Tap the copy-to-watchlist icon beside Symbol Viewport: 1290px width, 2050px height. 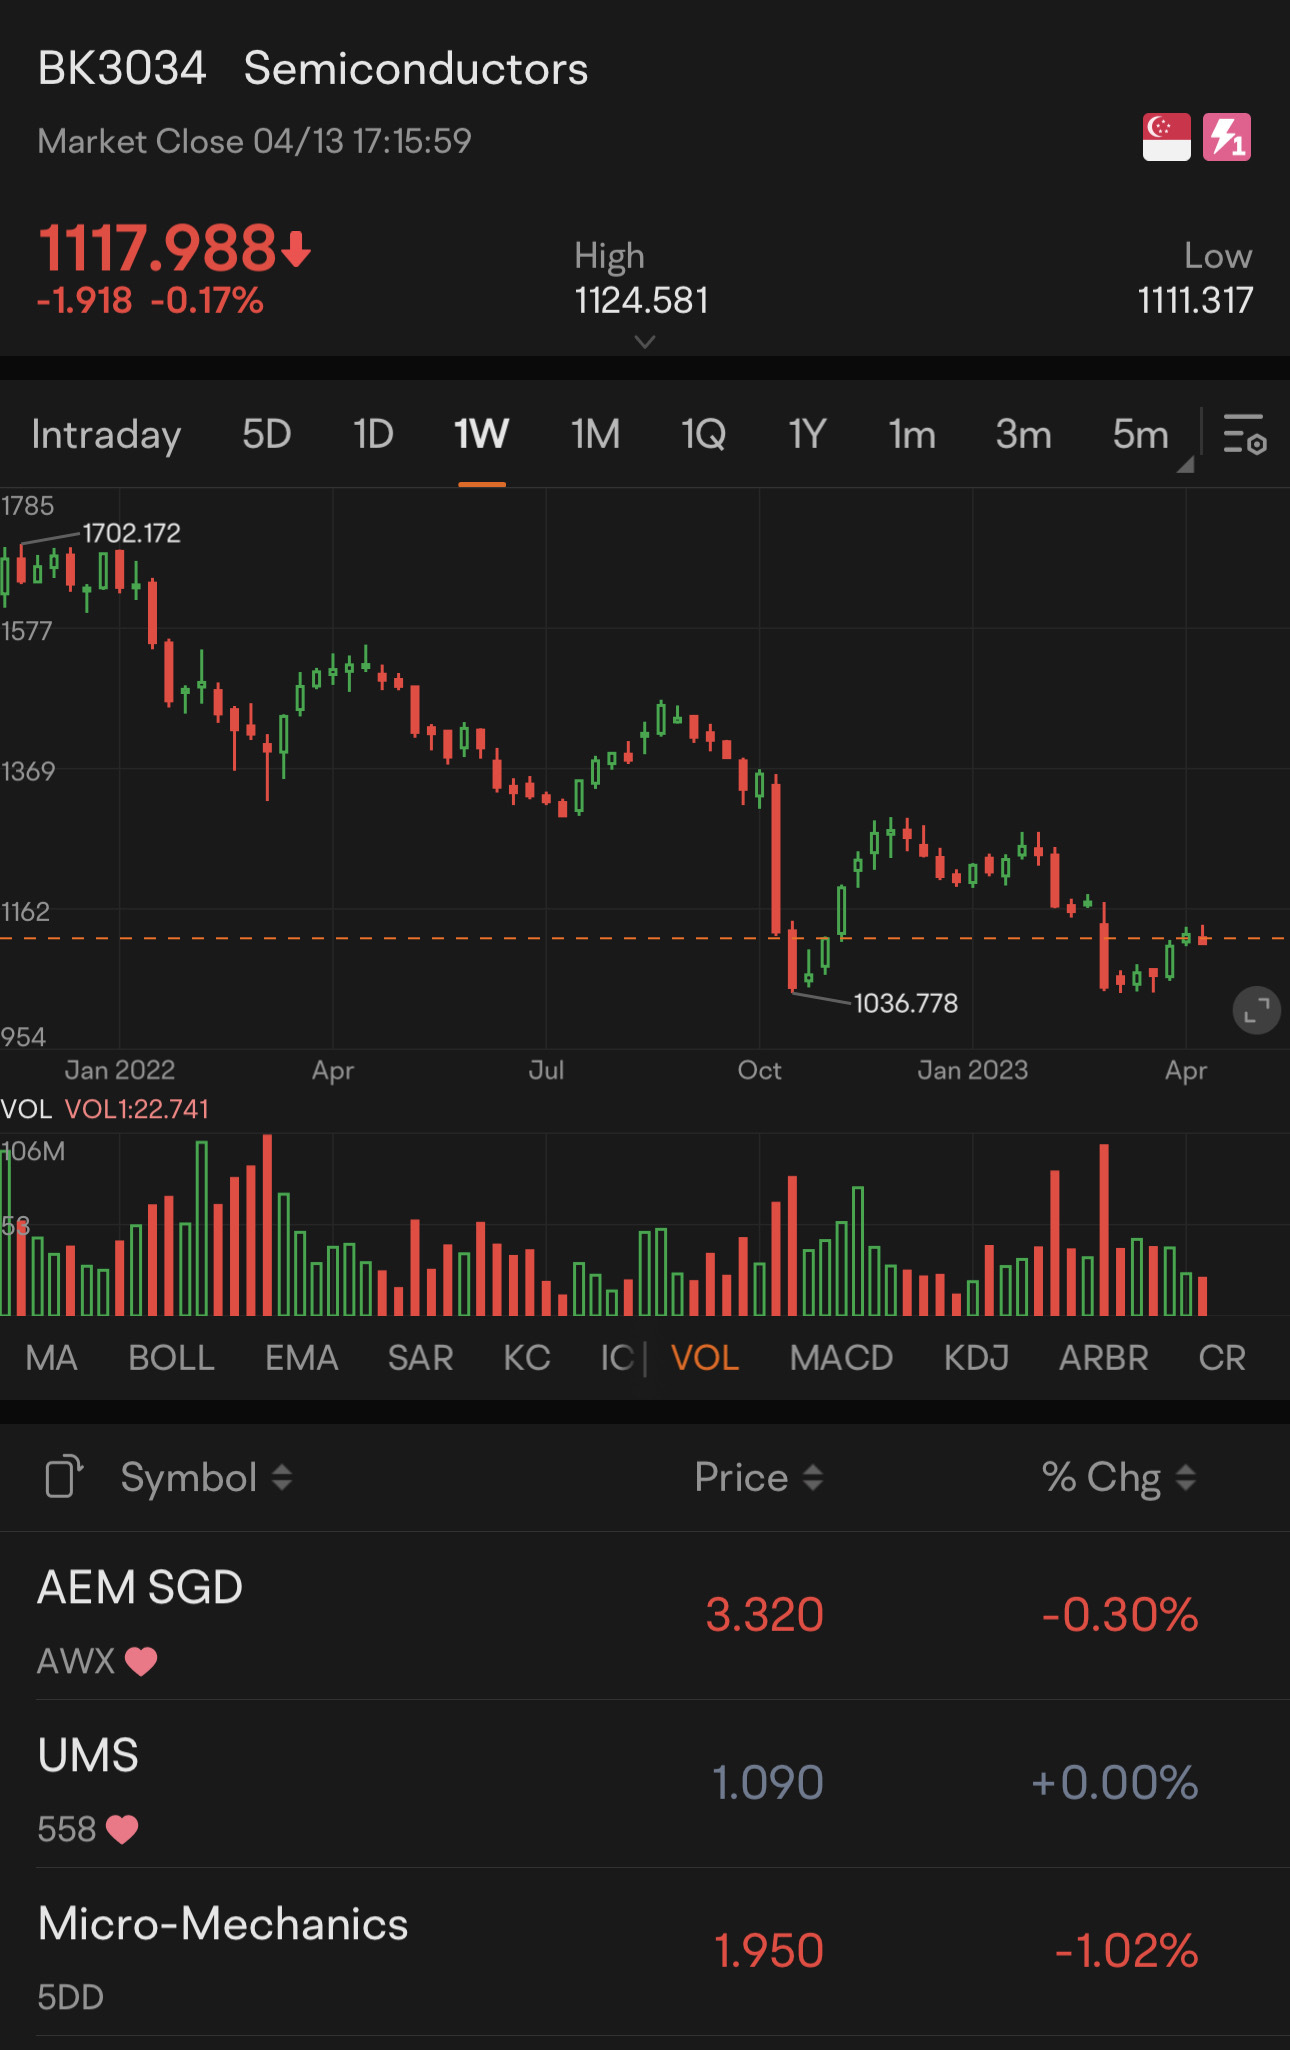(64, 1477)
